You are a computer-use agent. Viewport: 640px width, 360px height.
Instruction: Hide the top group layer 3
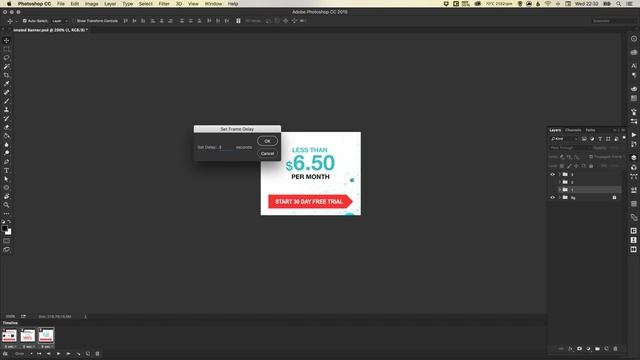tap(553, 174)
